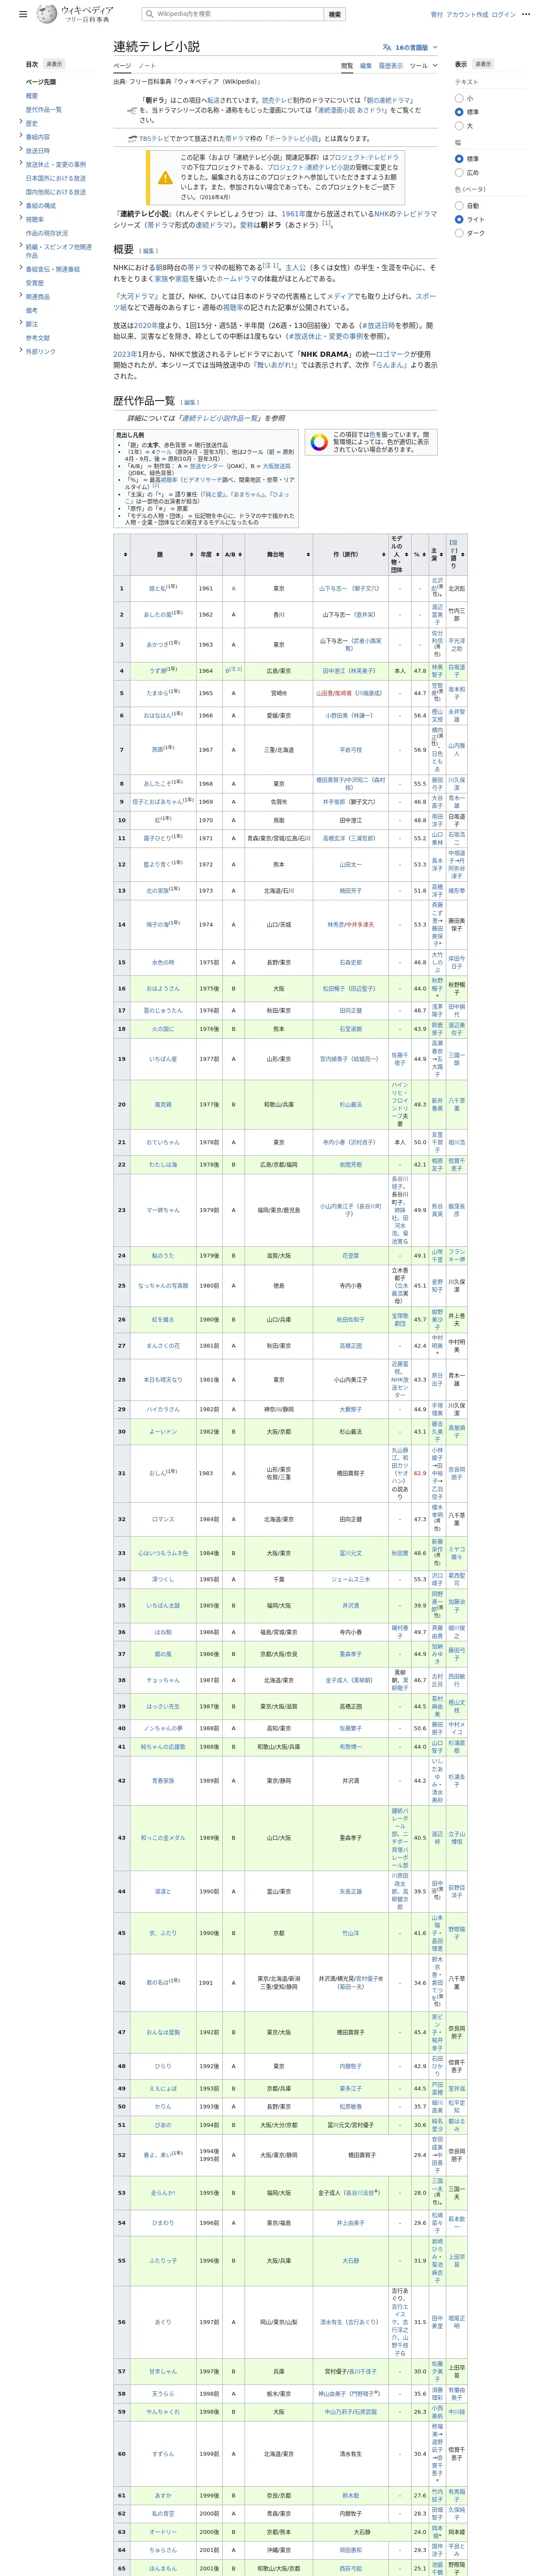Screen dimensions: 551x2576
Task: Open 娘と私 drama link in table
Action: pyautogui.click(x=158, y=588)
